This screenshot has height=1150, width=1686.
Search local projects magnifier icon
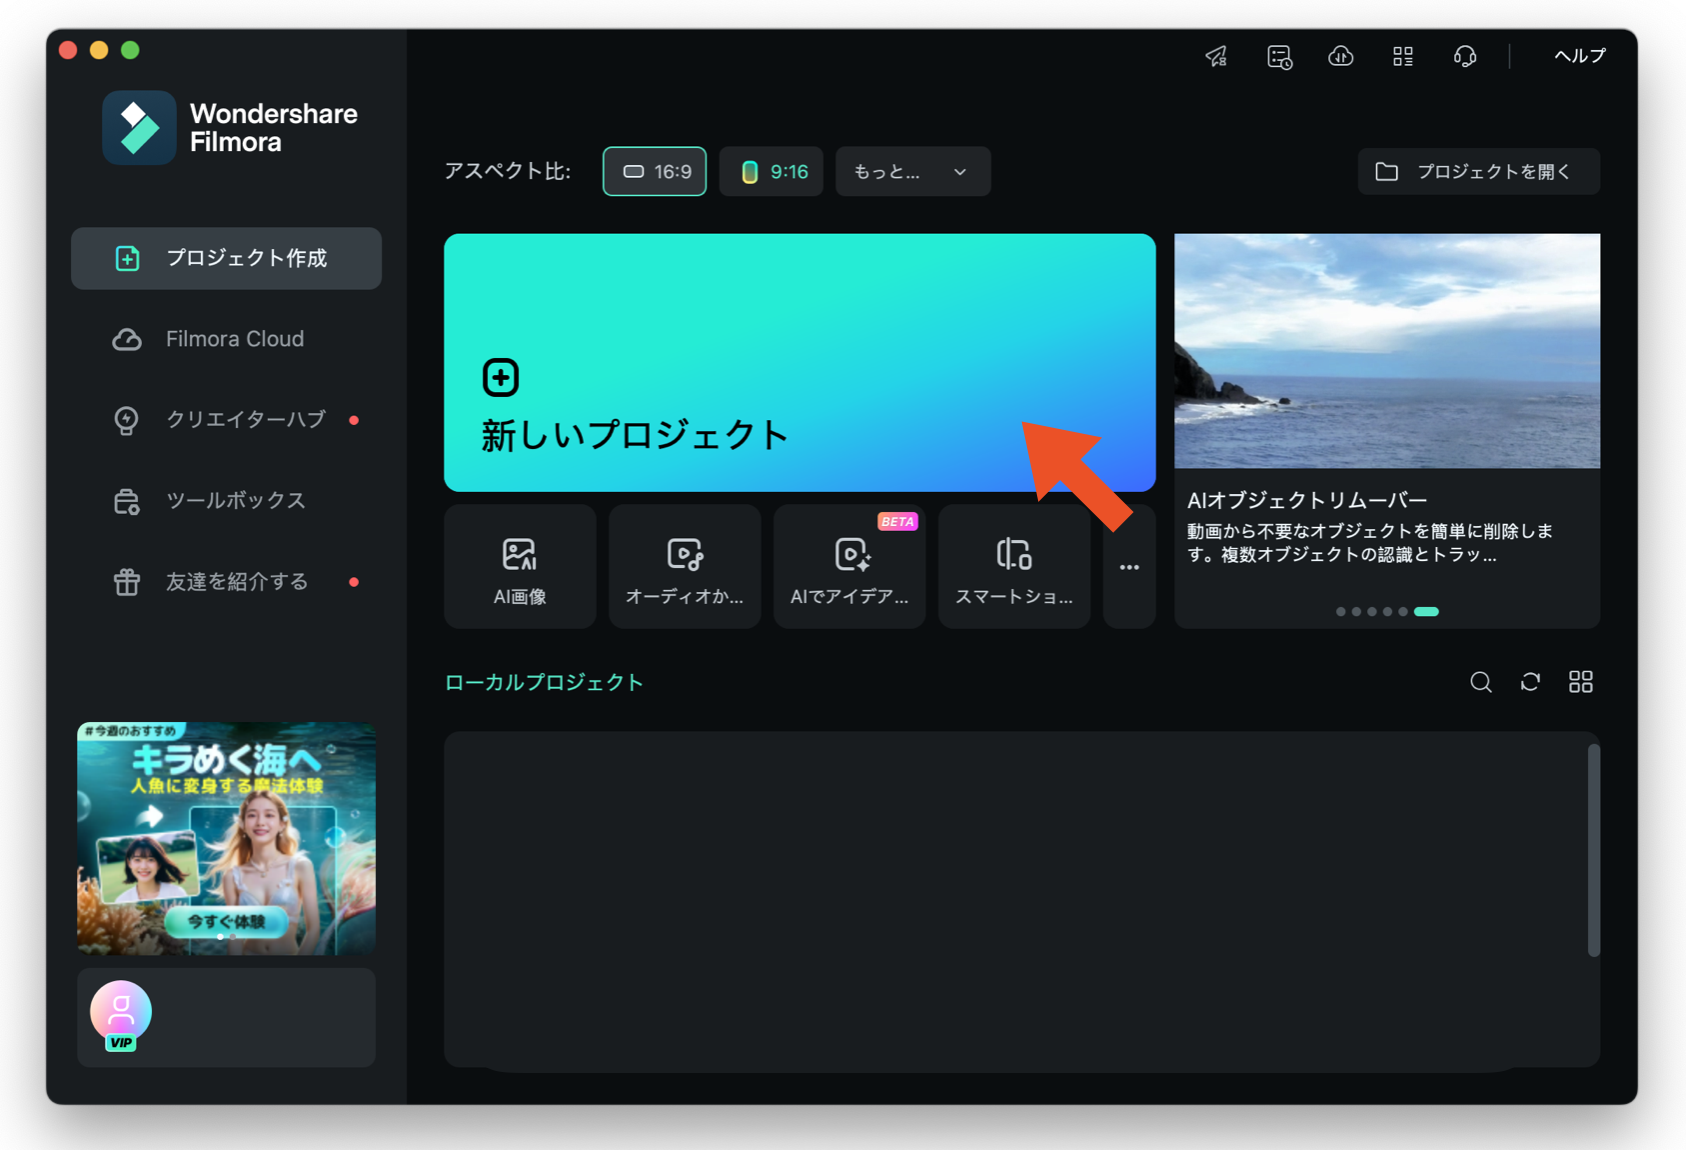[1481, 682]
